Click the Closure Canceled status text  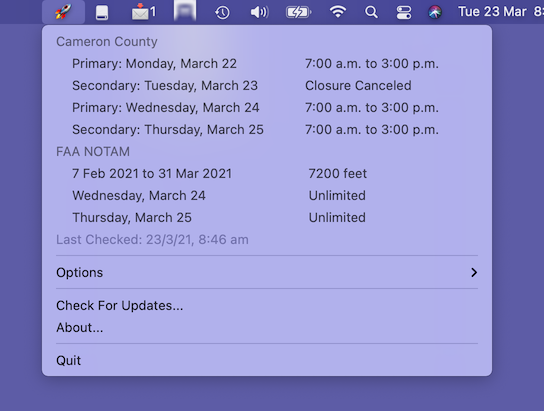(x=358, y=86)
